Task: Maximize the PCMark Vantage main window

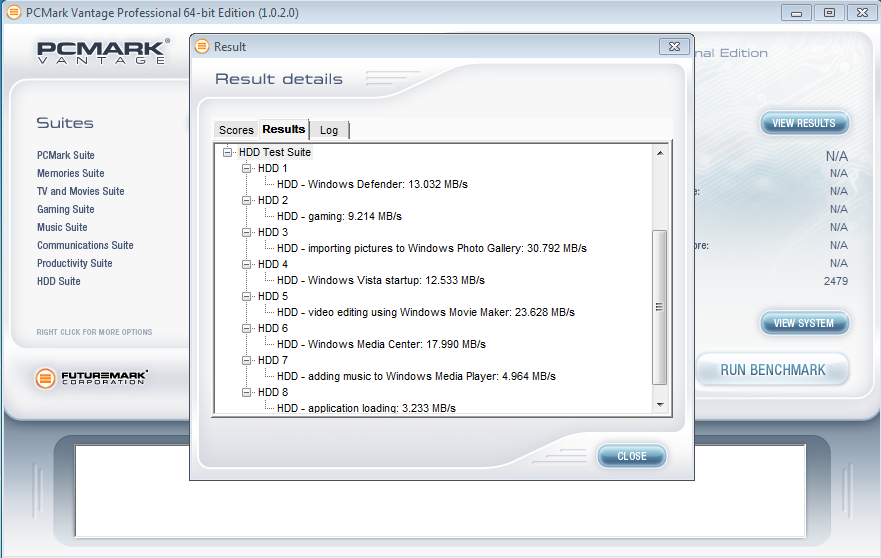Action: (829, 12)
